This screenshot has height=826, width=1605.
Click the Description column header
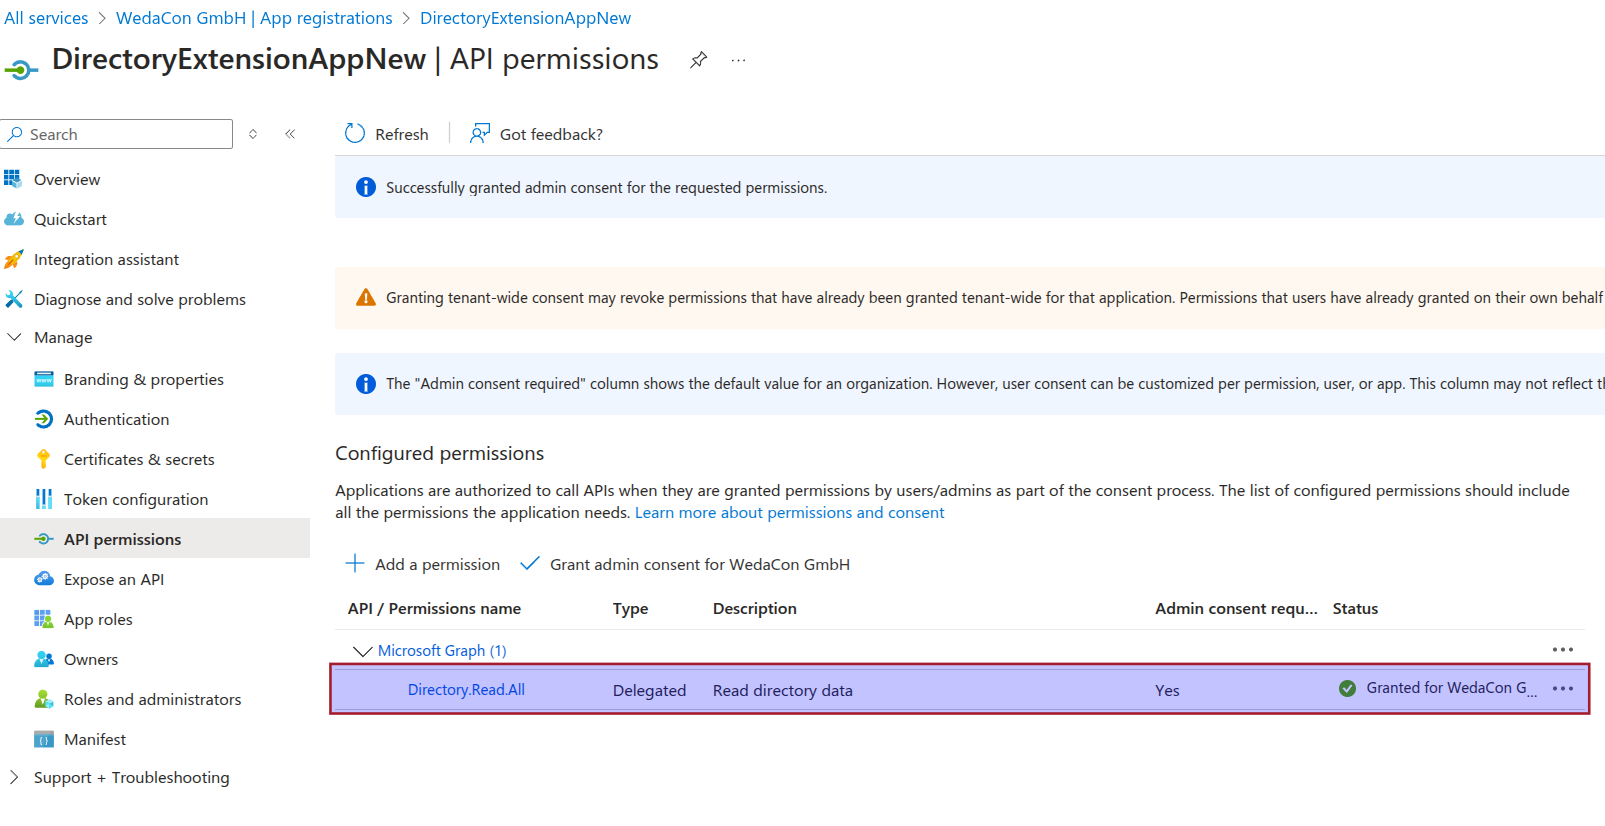tap(755, 608)
